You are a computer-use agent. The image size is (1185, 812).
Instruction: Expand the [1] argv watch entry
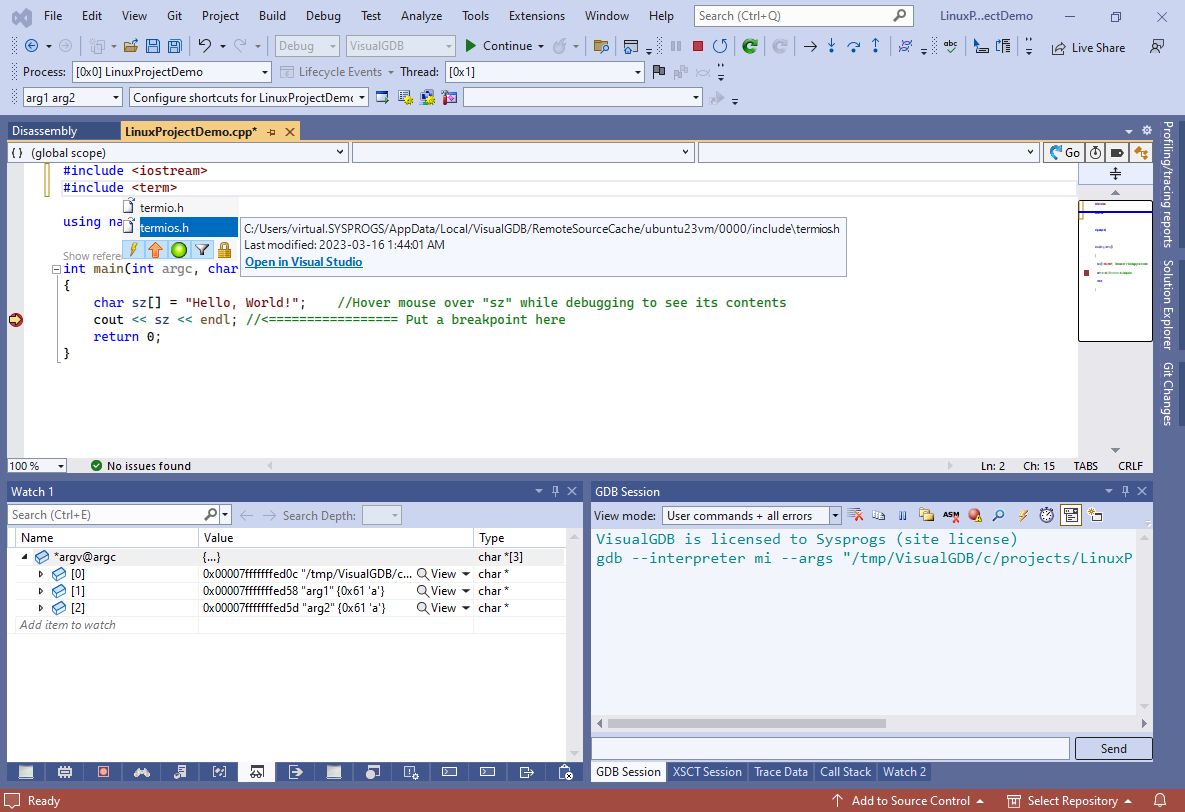point(41,591)
